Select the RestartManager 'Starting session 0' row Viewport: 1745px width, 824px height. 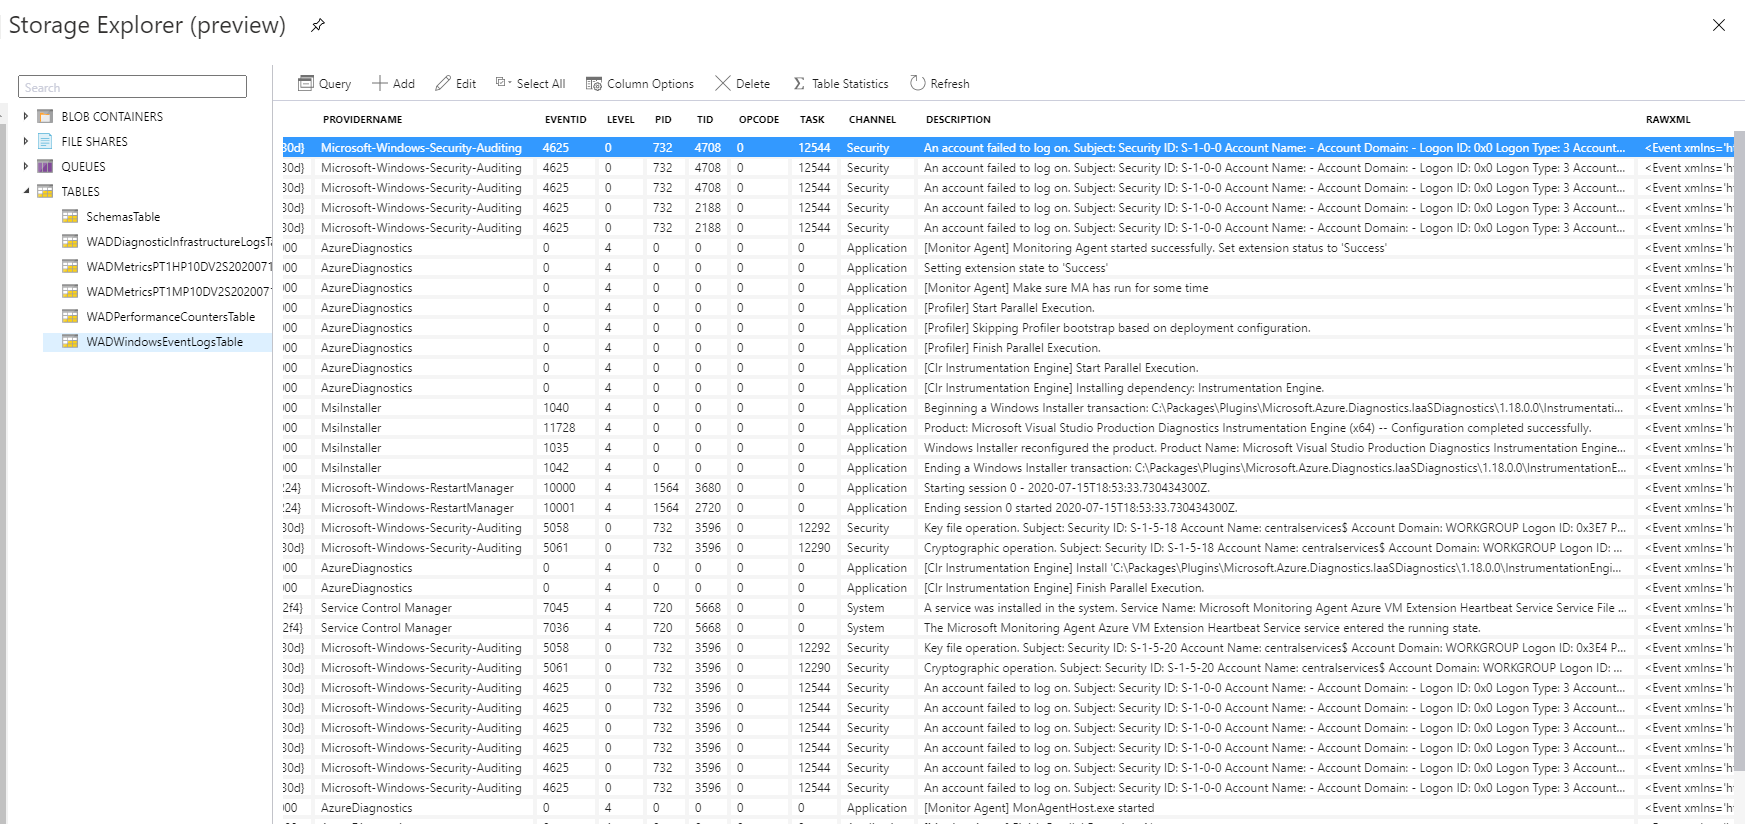coord(1007,487)
